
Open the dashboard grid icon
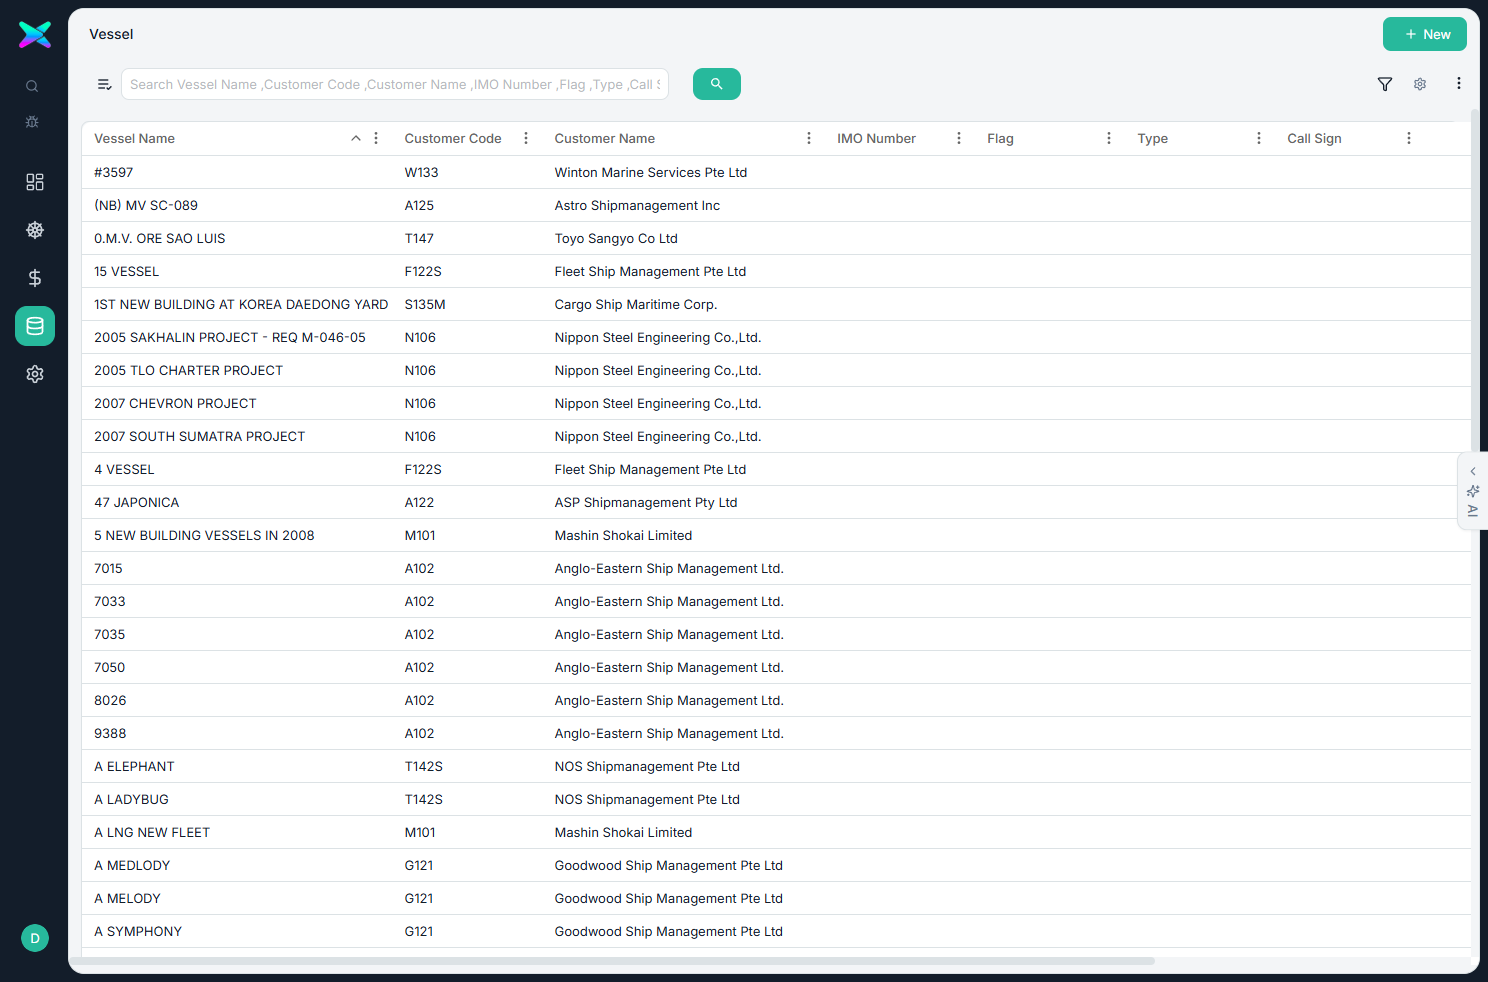pyautogui.click(x=35, y=182)
